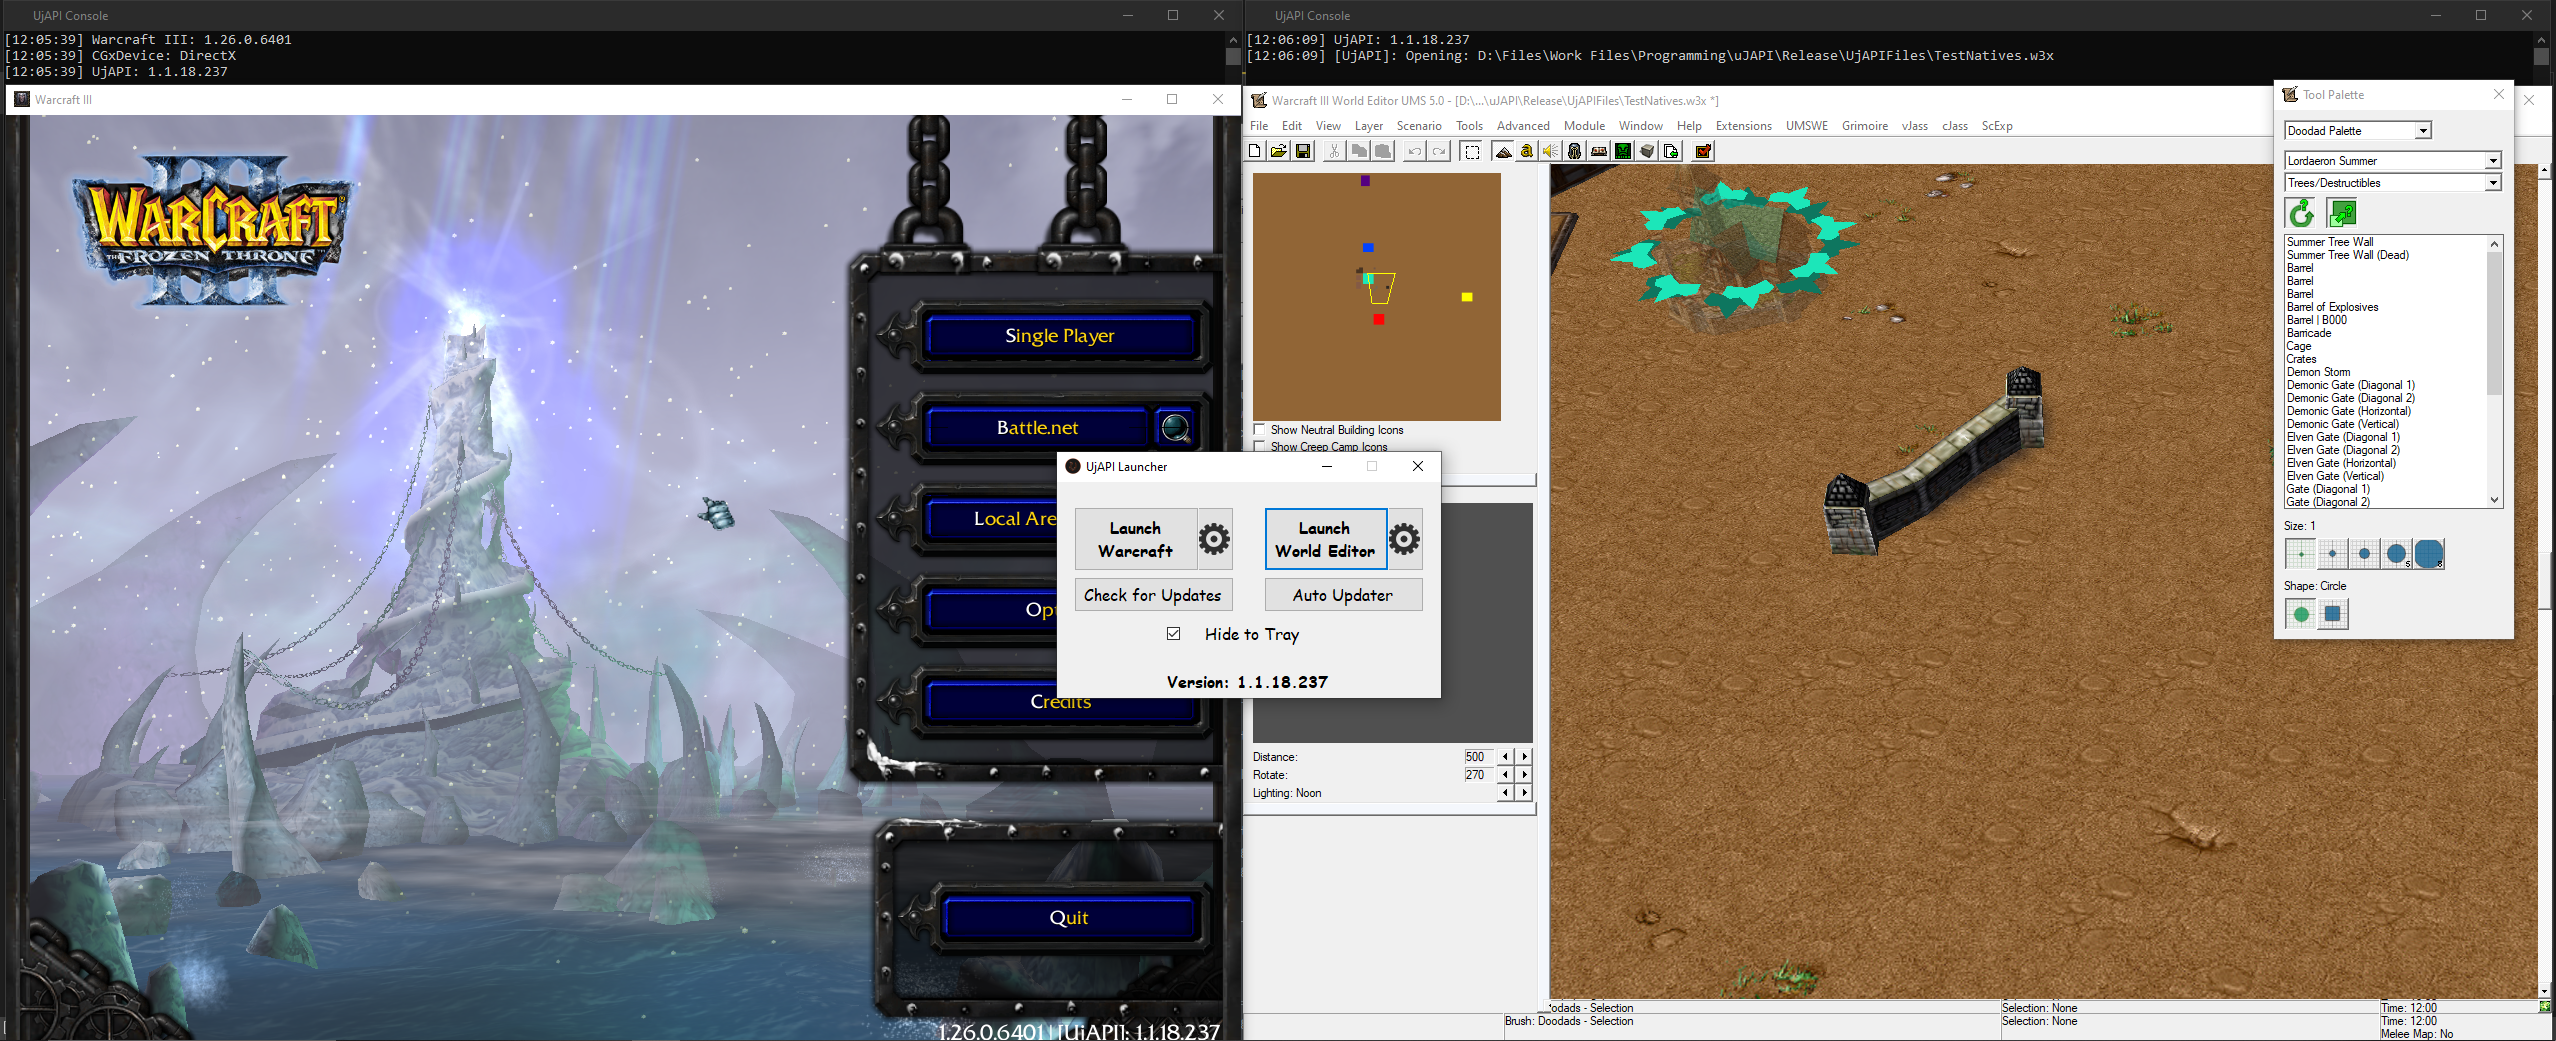Screen dimensions: 2556x1041
Task: Open the Sound Editor speaker icon
Action: [x=1551, y=151]
